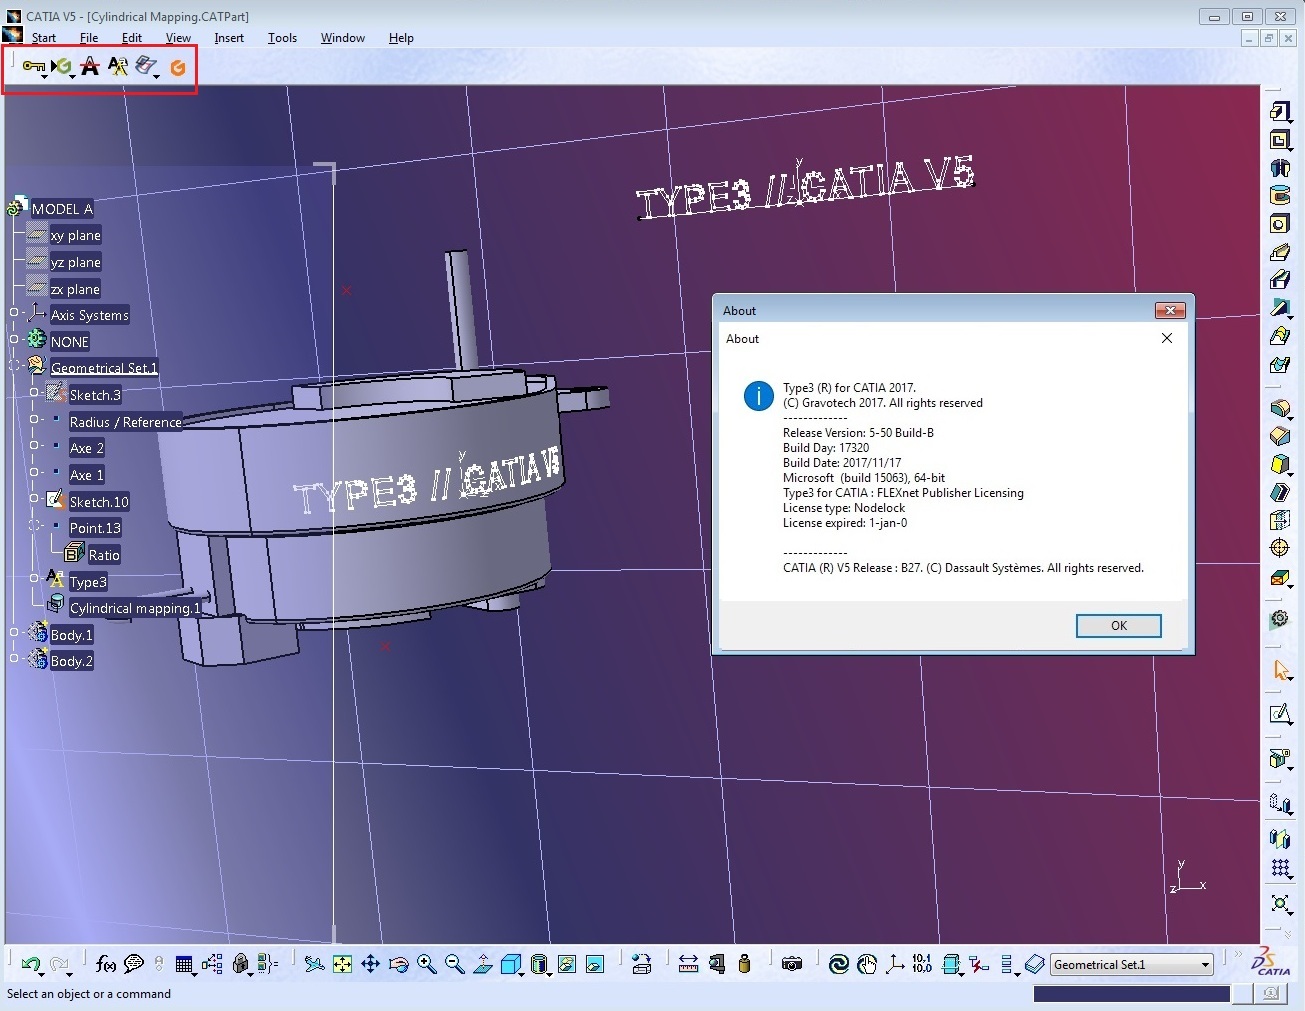Select Cylindrical mapping.1 in tree
1305x1011 pixels.
(x=135, y=608)
